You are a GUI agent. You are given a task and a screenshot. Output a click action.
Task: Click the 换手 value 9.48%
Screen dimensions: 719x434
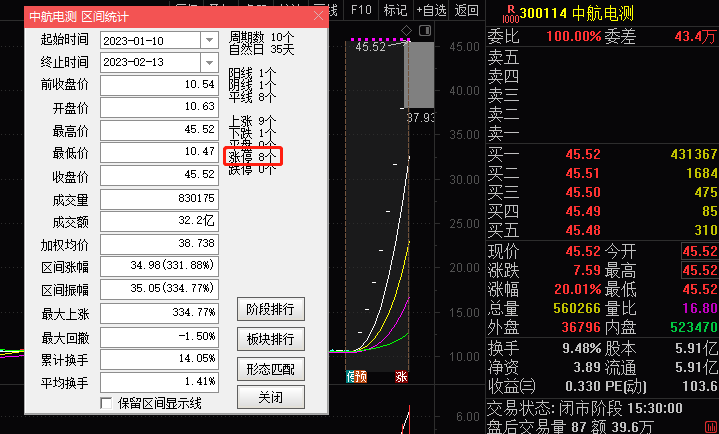pyautogui.click(x=581, y=349)
